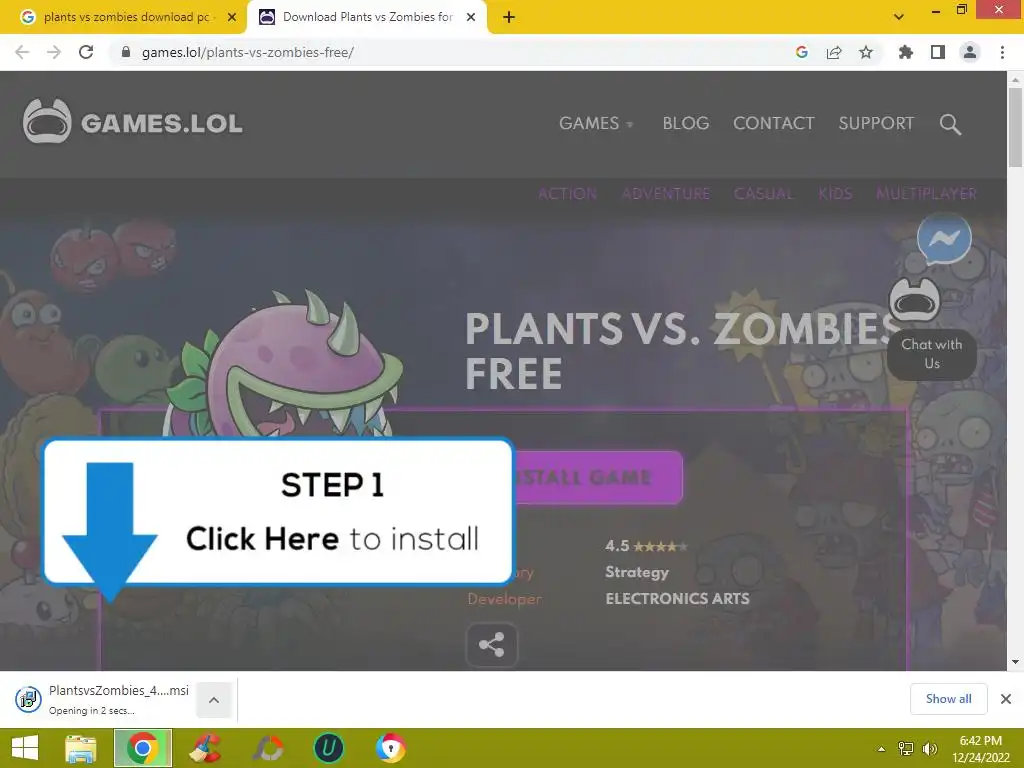This screenshot has height=768, width=1024.
Task: Open the Extensions puzzle icon
Action: point(906,52)
